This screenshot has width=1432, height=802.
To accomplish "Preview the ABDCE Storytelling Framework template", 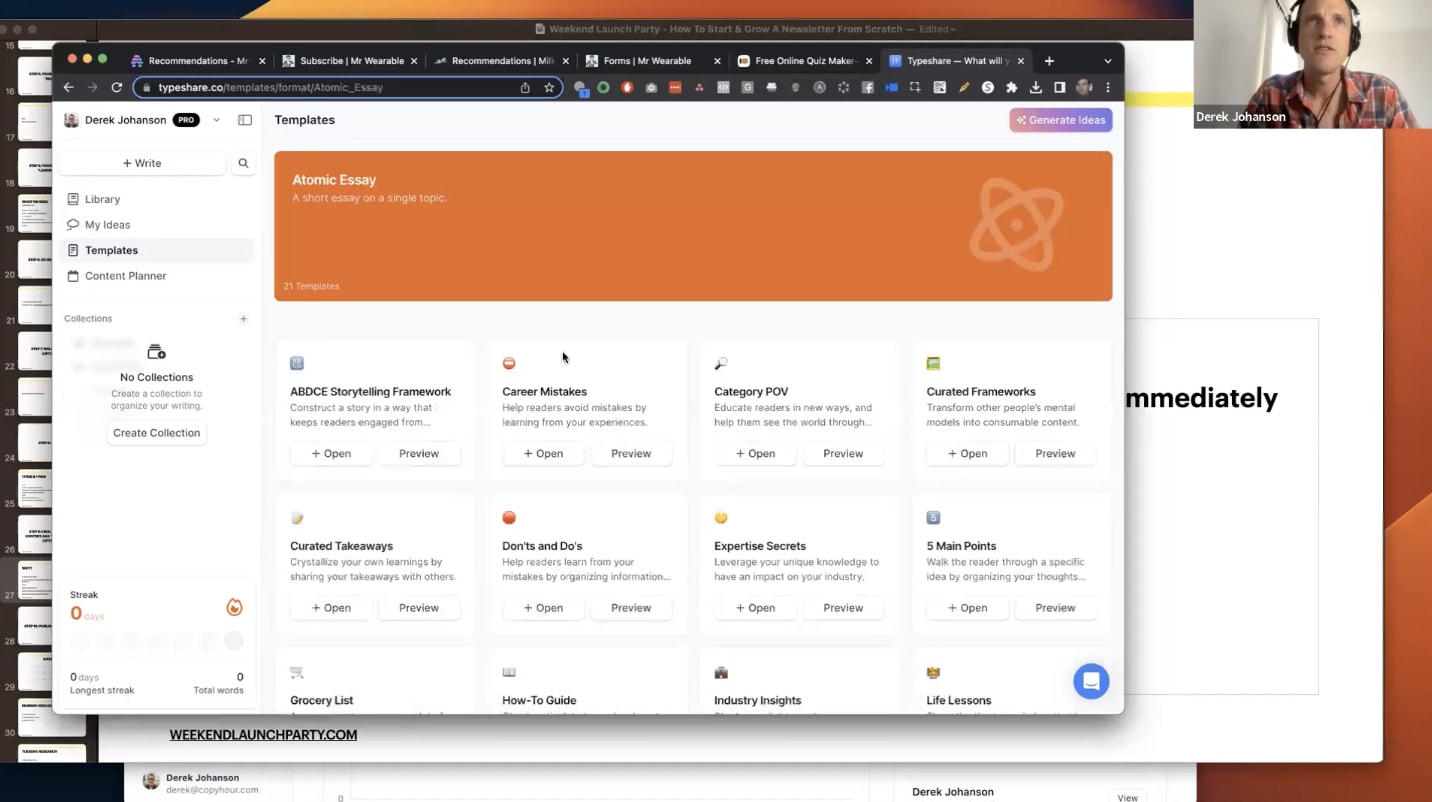I will 419,454.
